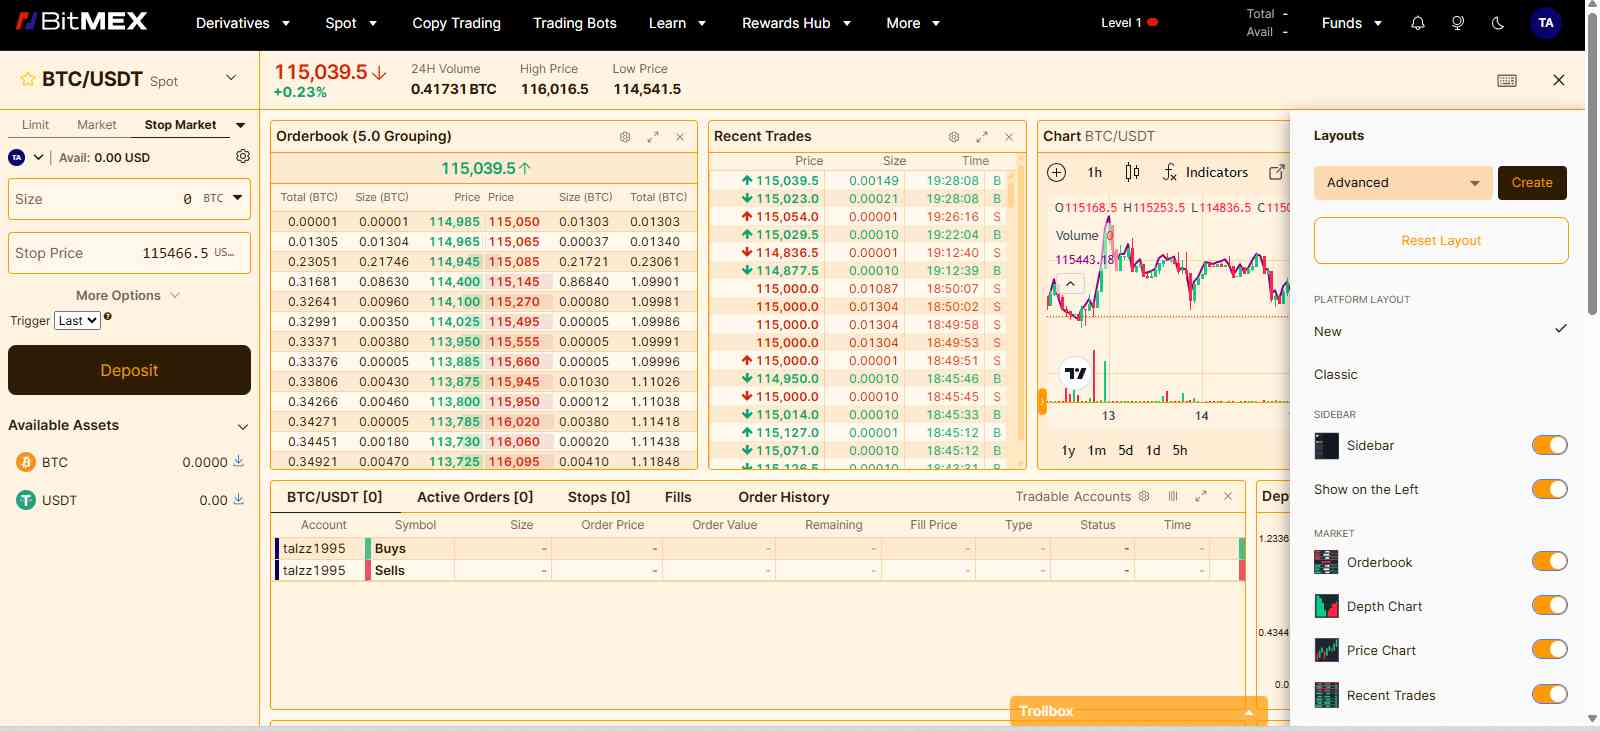Toggle the Orderbook widget switch
The image size is (1600, 731).
[1550, 561]
